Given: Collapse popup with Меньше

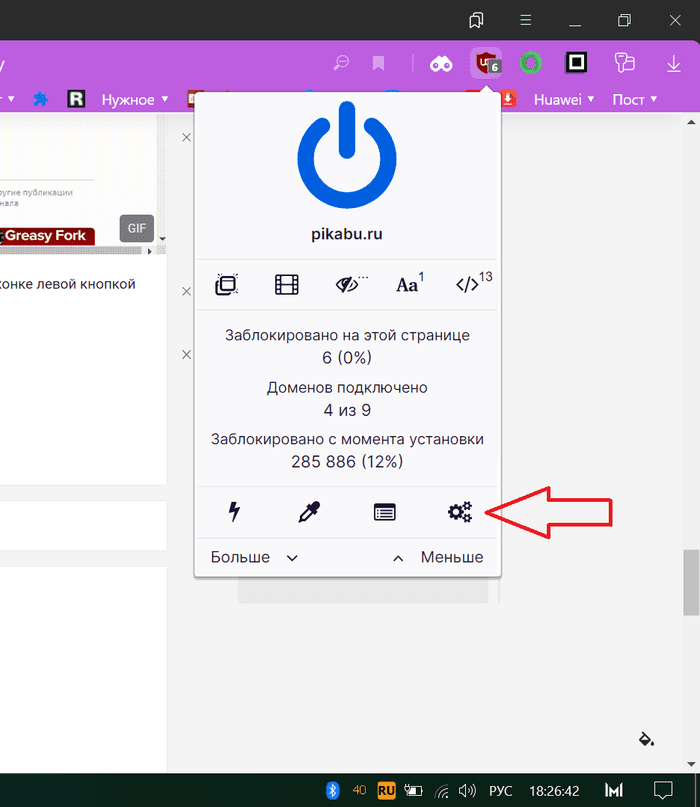Looking at the screenshot, I should [438, 557].
